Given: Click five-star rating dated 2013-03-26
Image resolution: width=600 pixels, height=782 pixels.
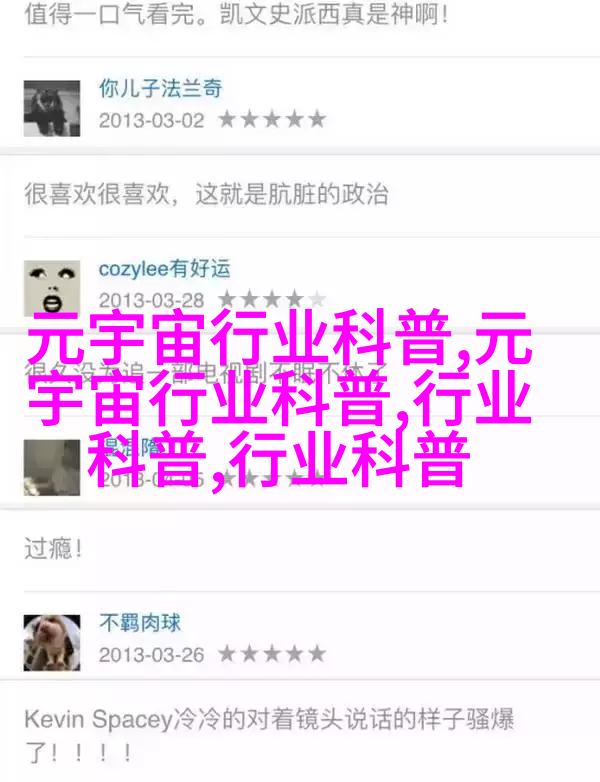Looking at the screenshot, I should click(x=272, y=654).
